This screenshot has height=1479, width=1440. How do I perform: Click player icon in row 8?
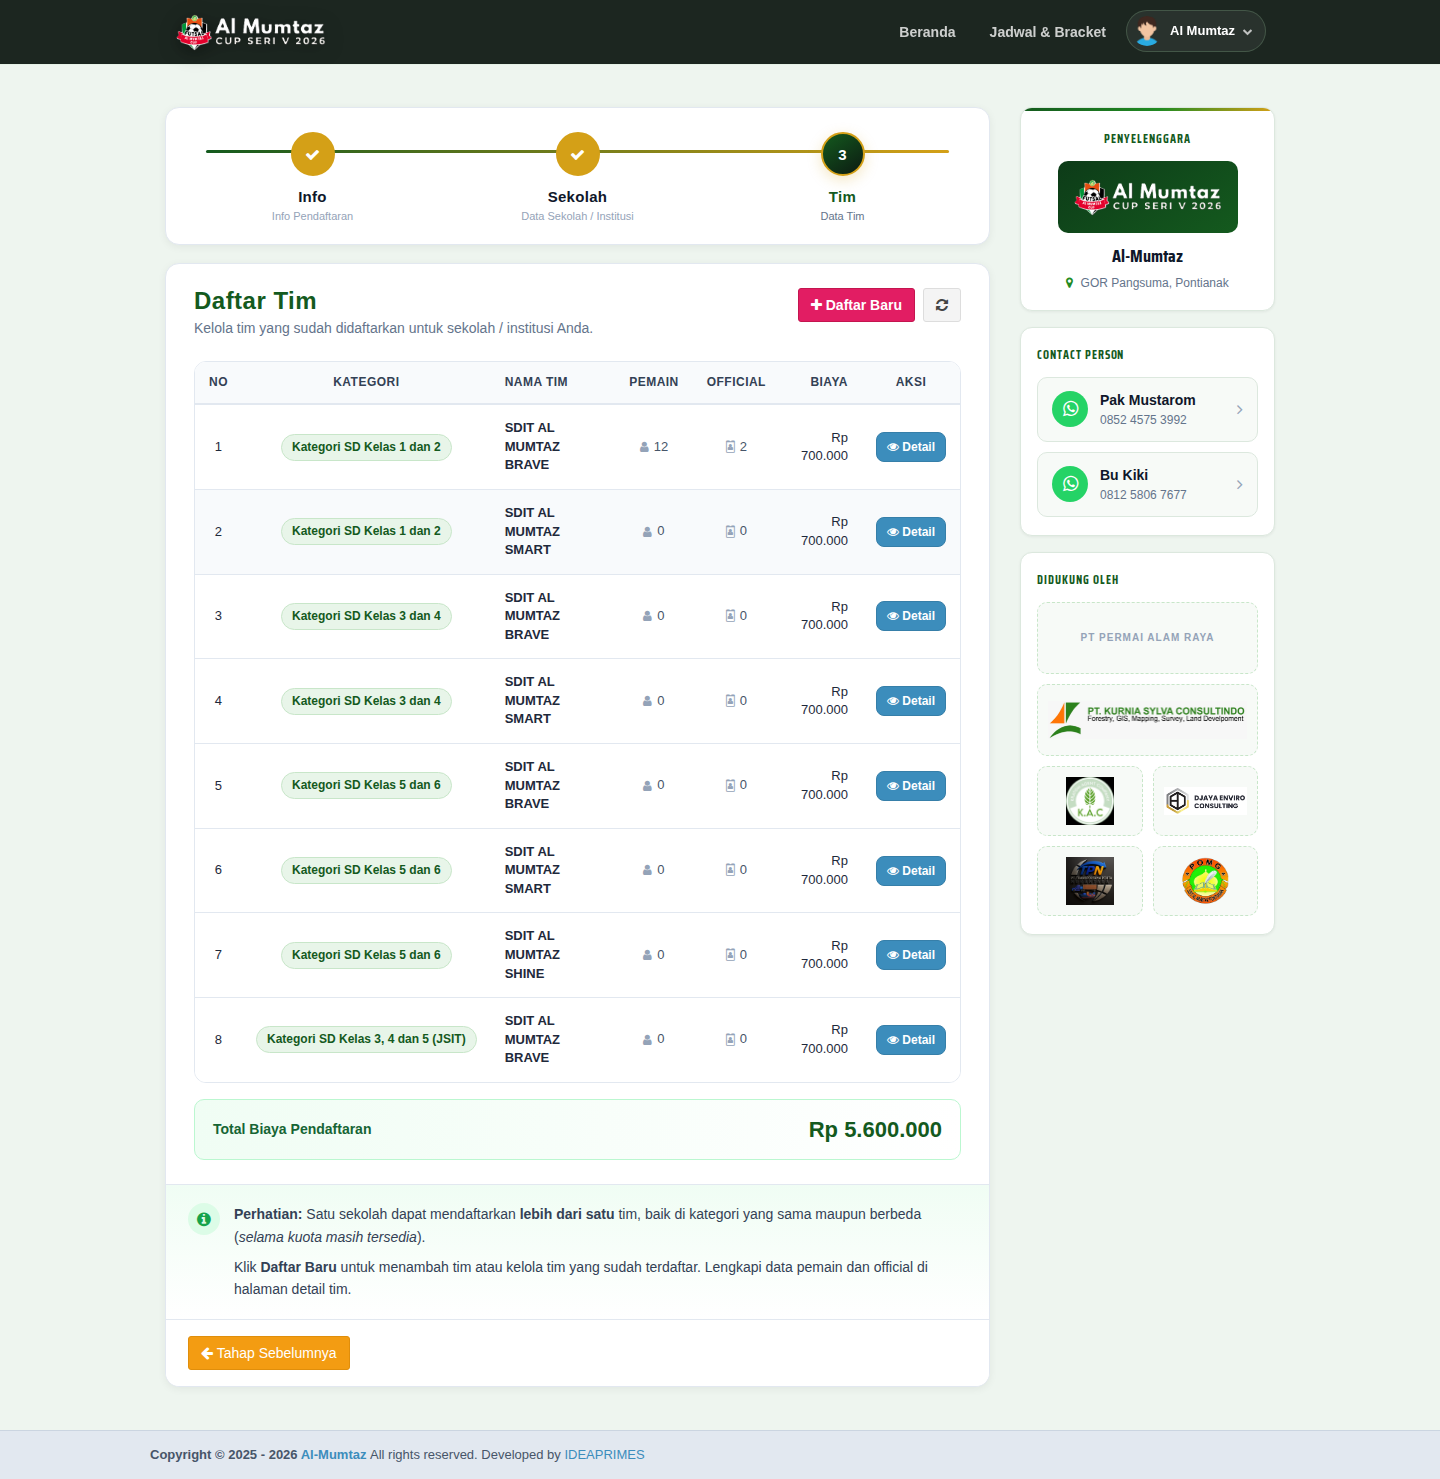point(647,1040)
